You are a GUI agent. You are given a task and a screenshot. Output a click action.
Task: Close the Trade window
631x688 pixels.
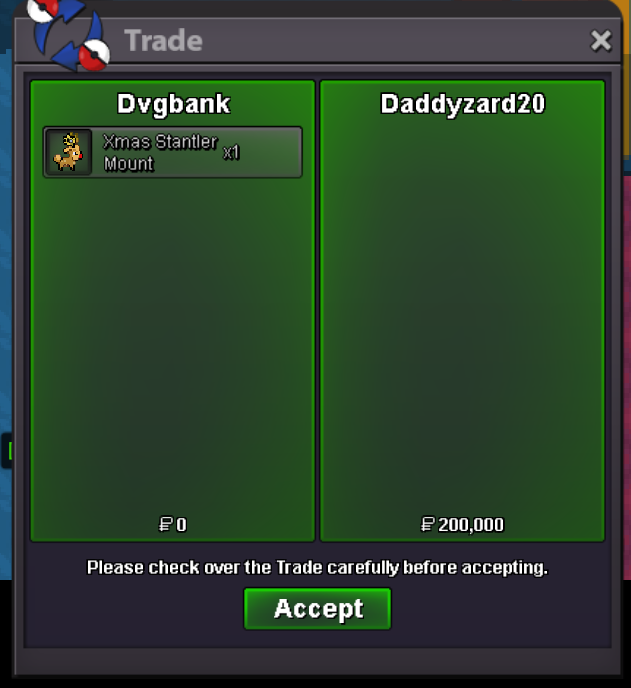[x=601, y=41]
